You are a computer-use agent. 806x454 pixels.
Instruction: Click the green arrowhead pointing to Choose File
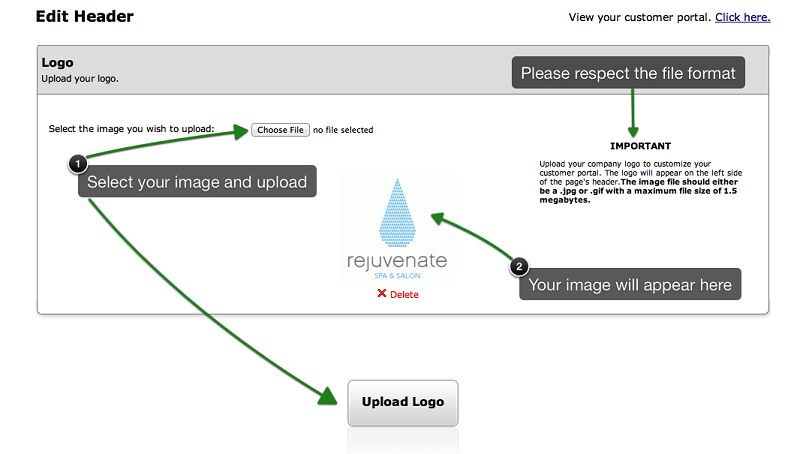[x=241, y=131]
